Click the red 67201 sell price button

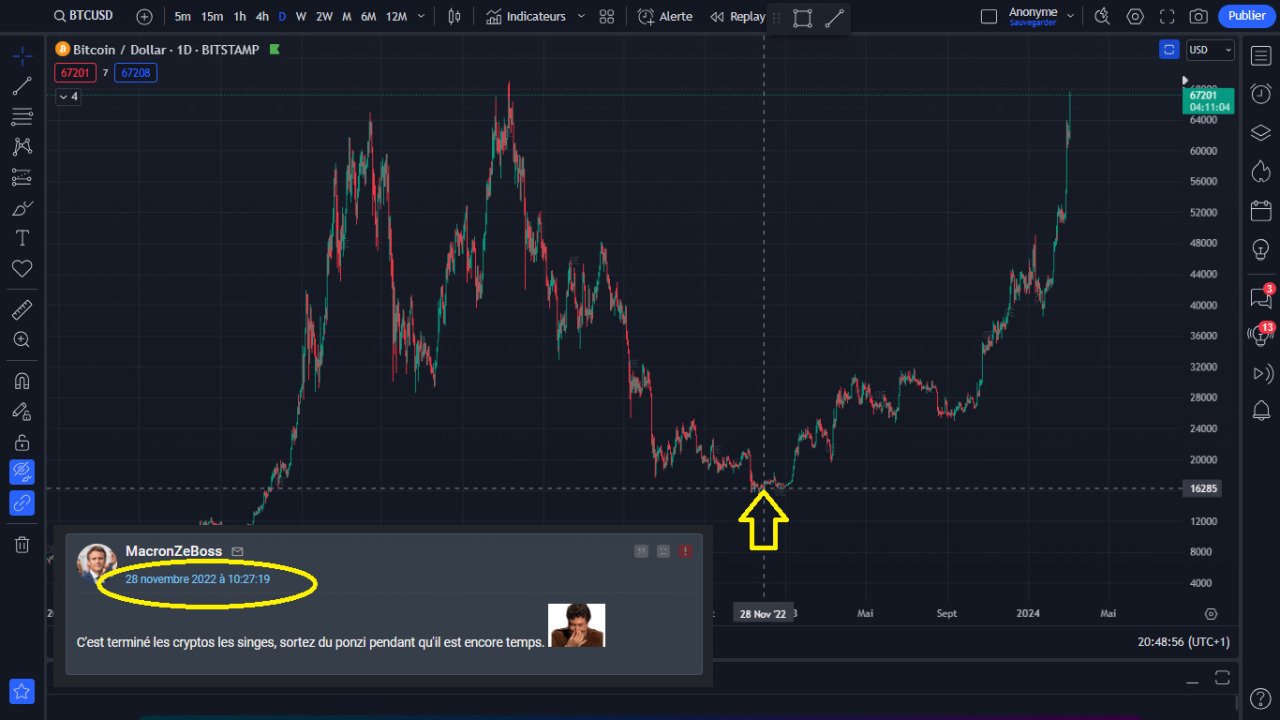[77, 73]
